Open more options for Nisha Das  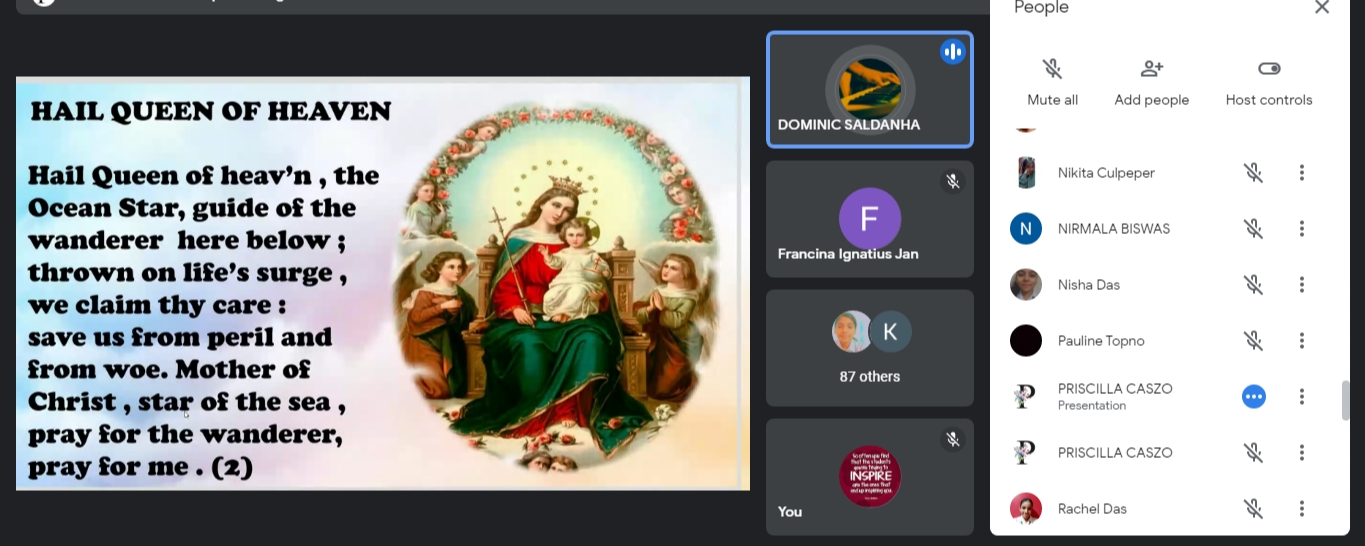click(1301, 285)
